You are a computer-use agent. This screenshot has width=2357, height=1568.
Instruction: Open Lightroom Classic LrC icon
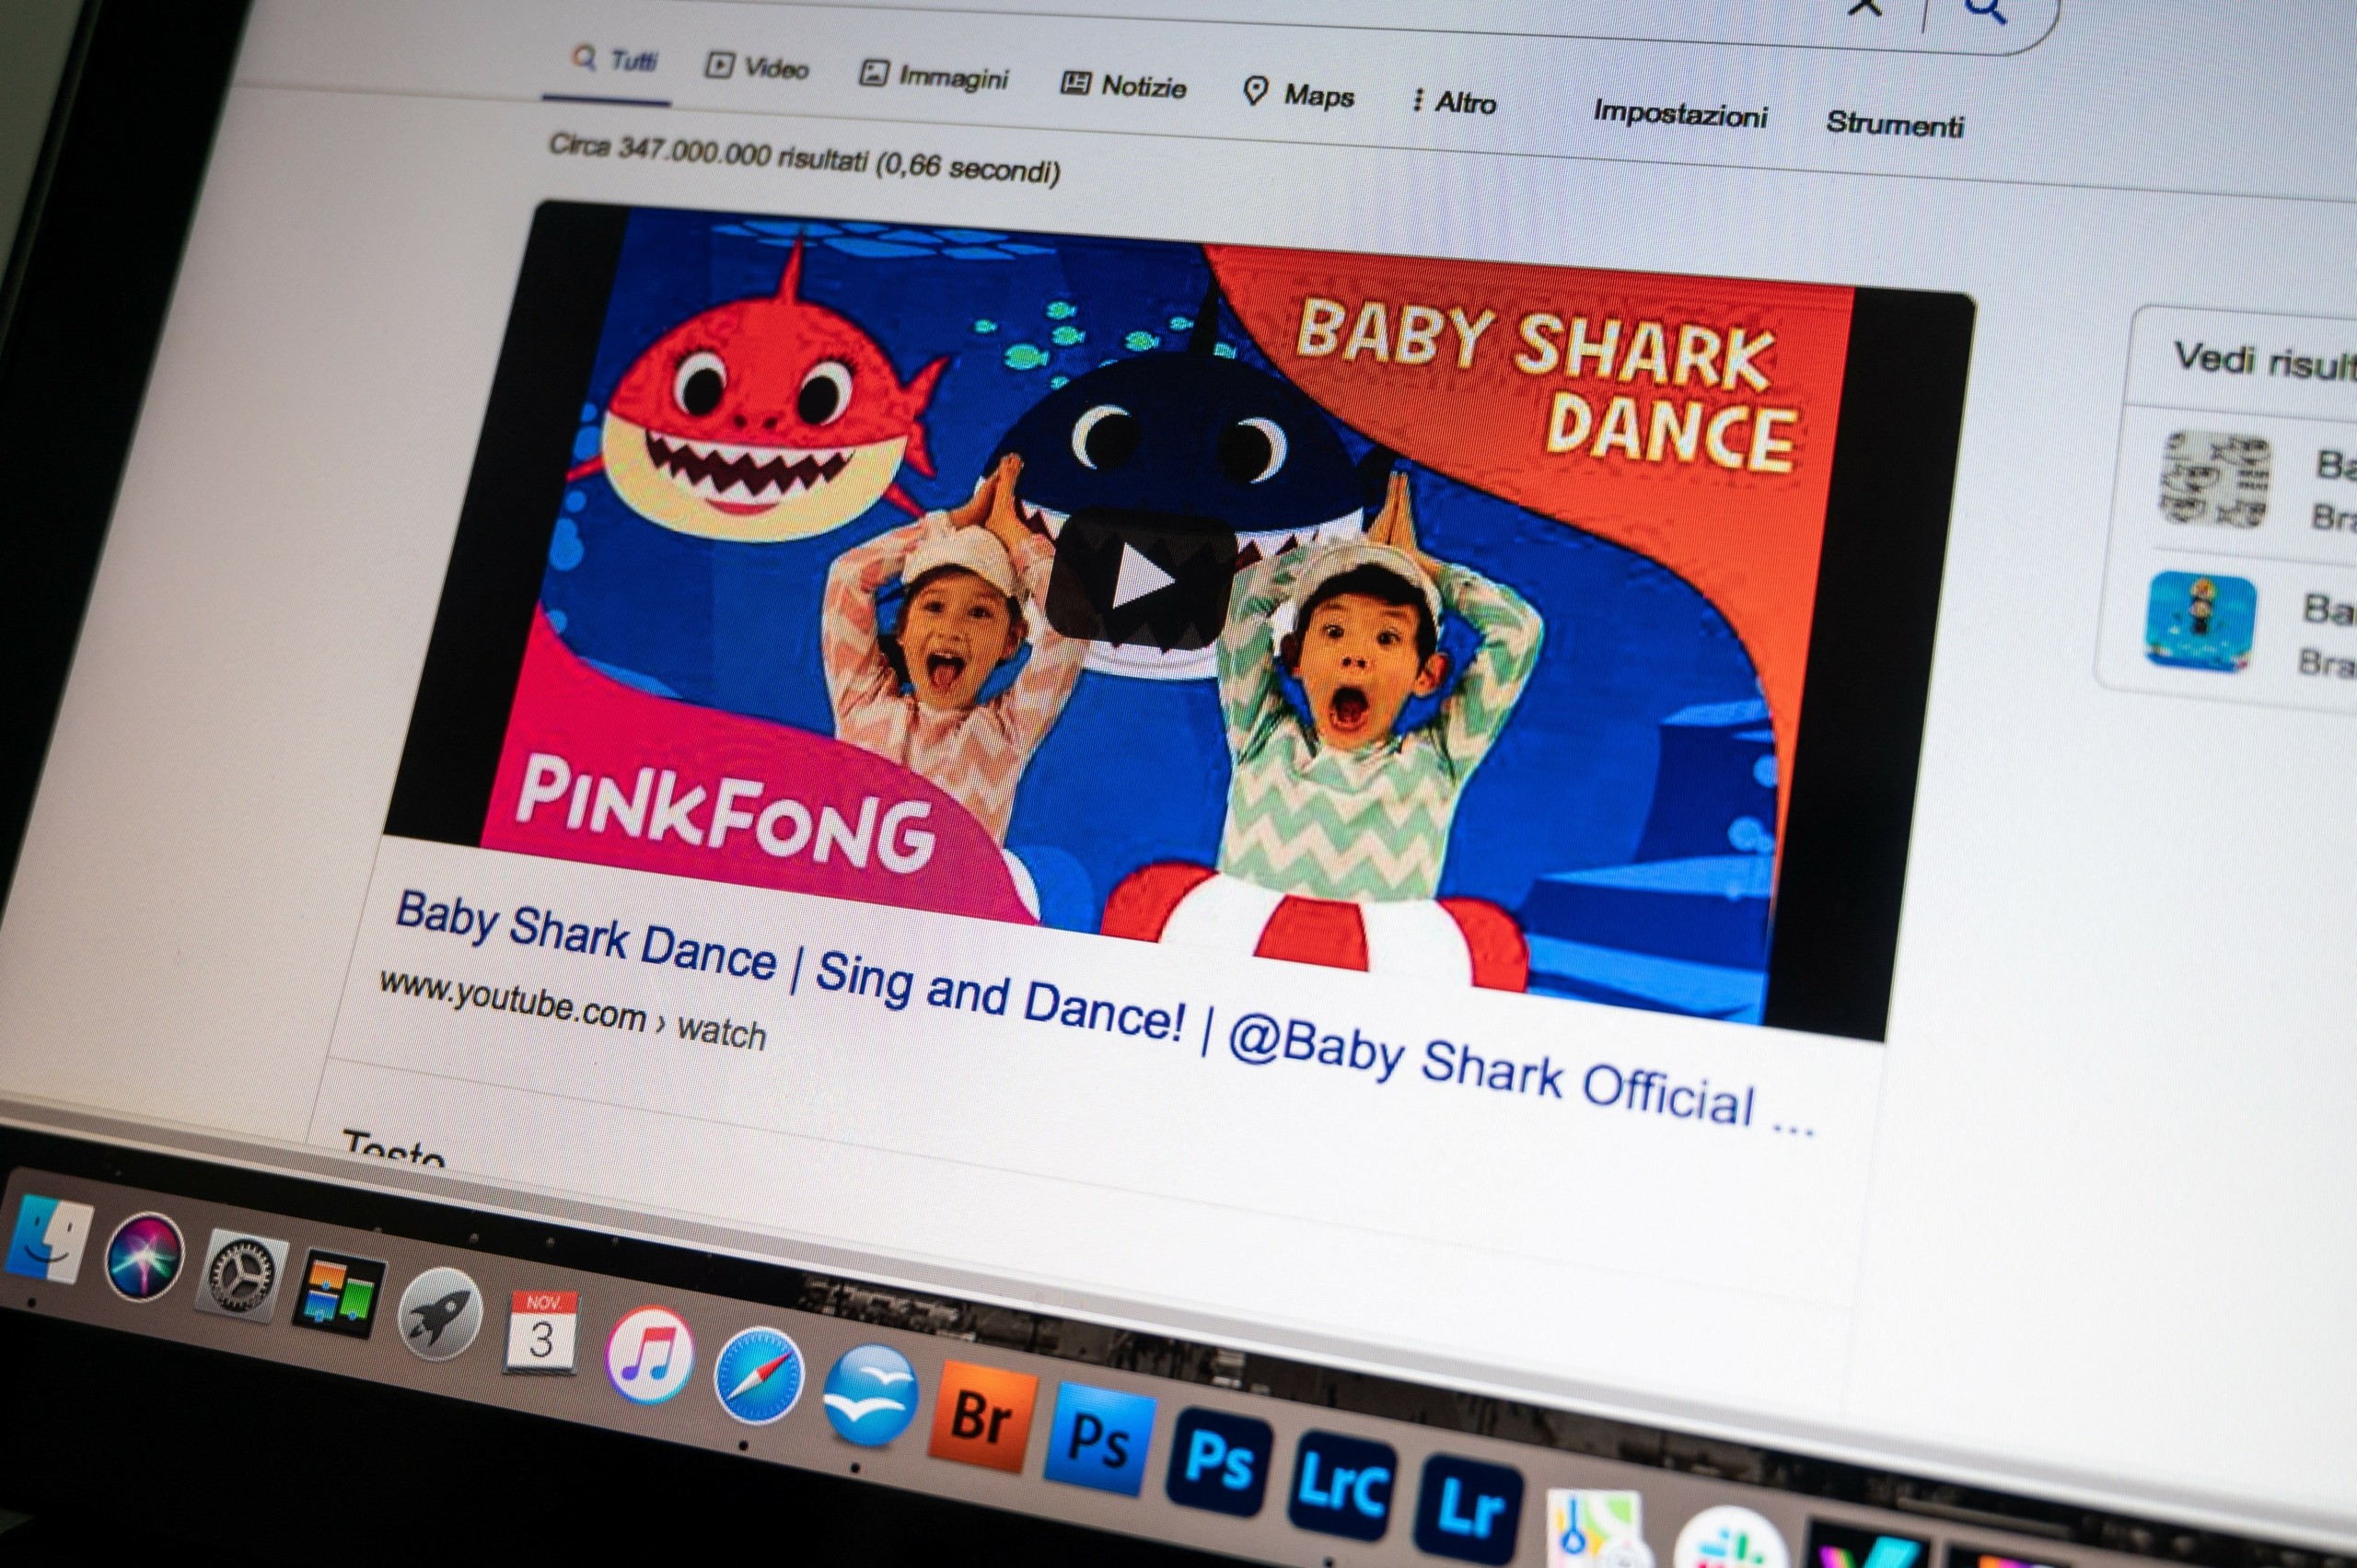[1342, 1484]
